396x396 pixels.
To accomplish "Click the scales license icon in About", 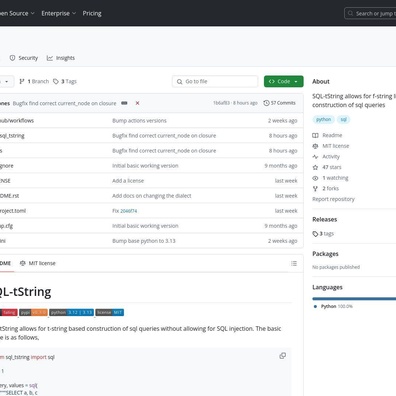I will (315, 146).
